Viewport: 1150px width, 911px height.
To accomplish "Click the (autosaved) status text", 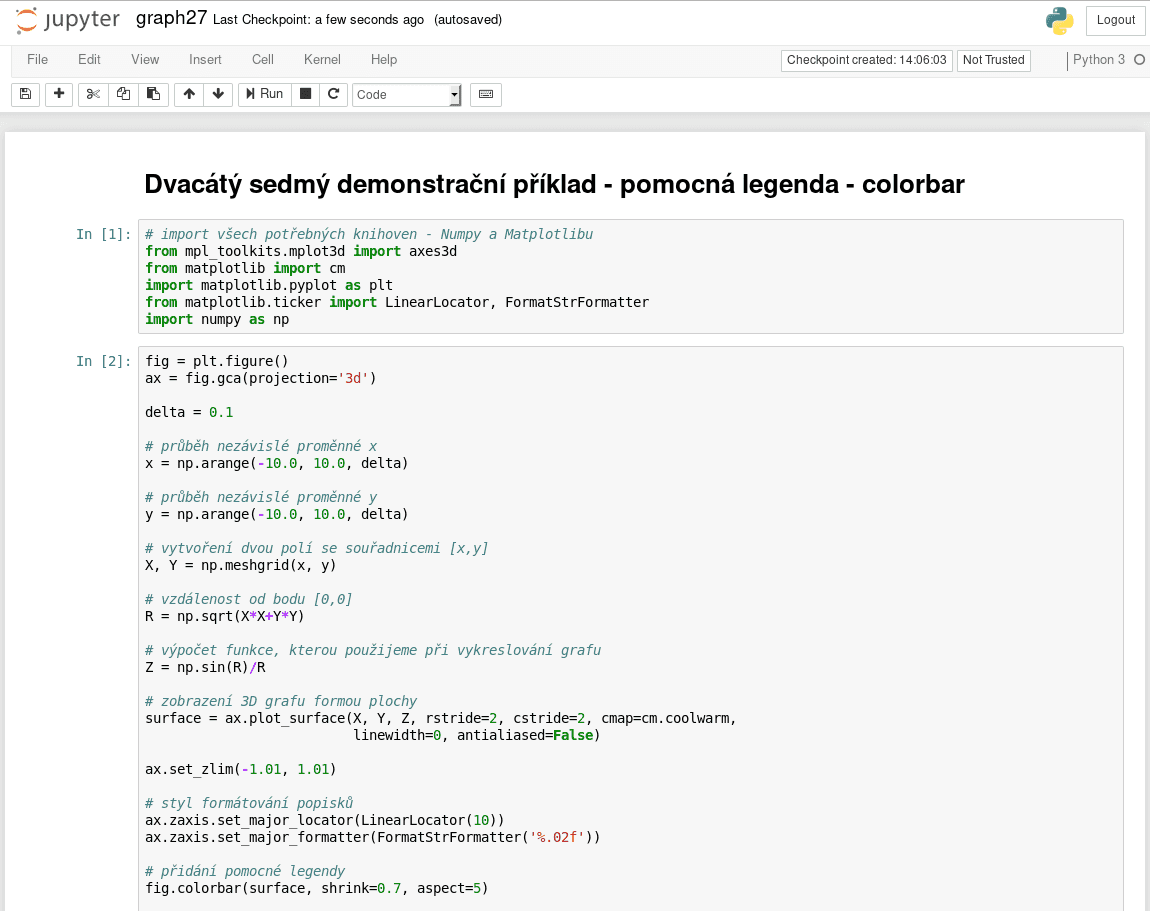I will pyautogui.click(x=468, y=20).
